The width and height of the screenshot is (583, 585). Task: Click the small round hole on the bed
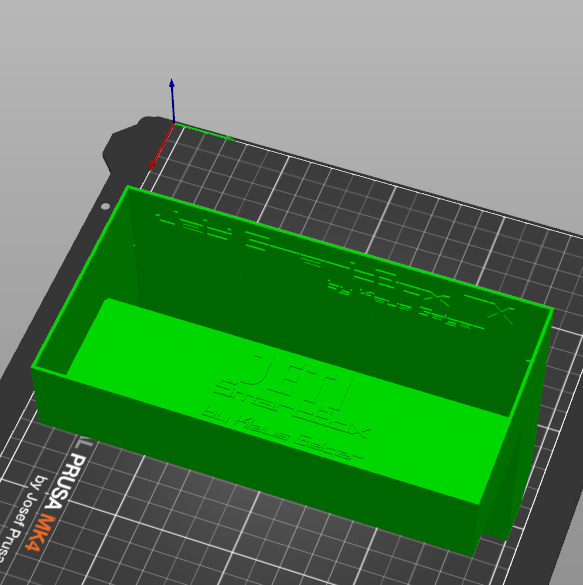point(106,206)
